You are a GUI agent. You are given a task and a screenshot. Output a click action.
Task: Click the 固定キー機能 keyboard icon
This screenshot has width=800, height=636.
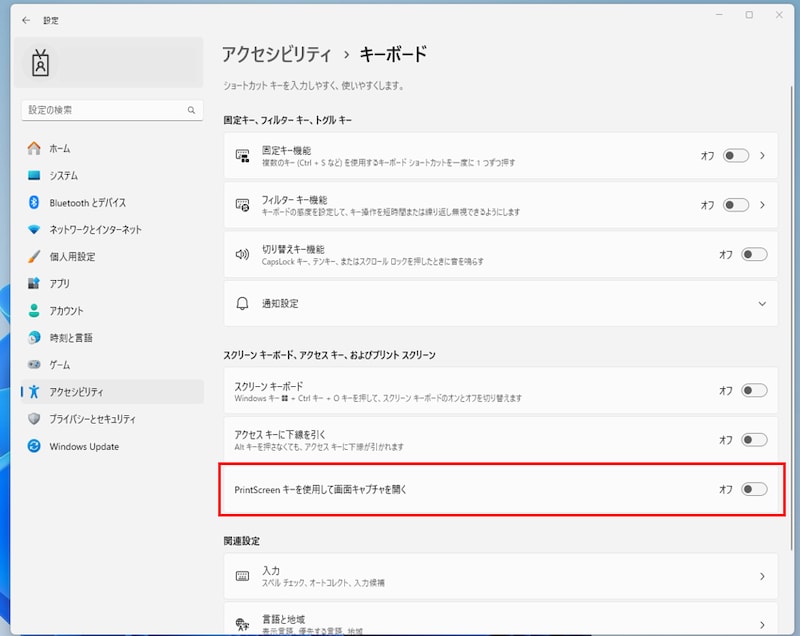pos(243,156)
